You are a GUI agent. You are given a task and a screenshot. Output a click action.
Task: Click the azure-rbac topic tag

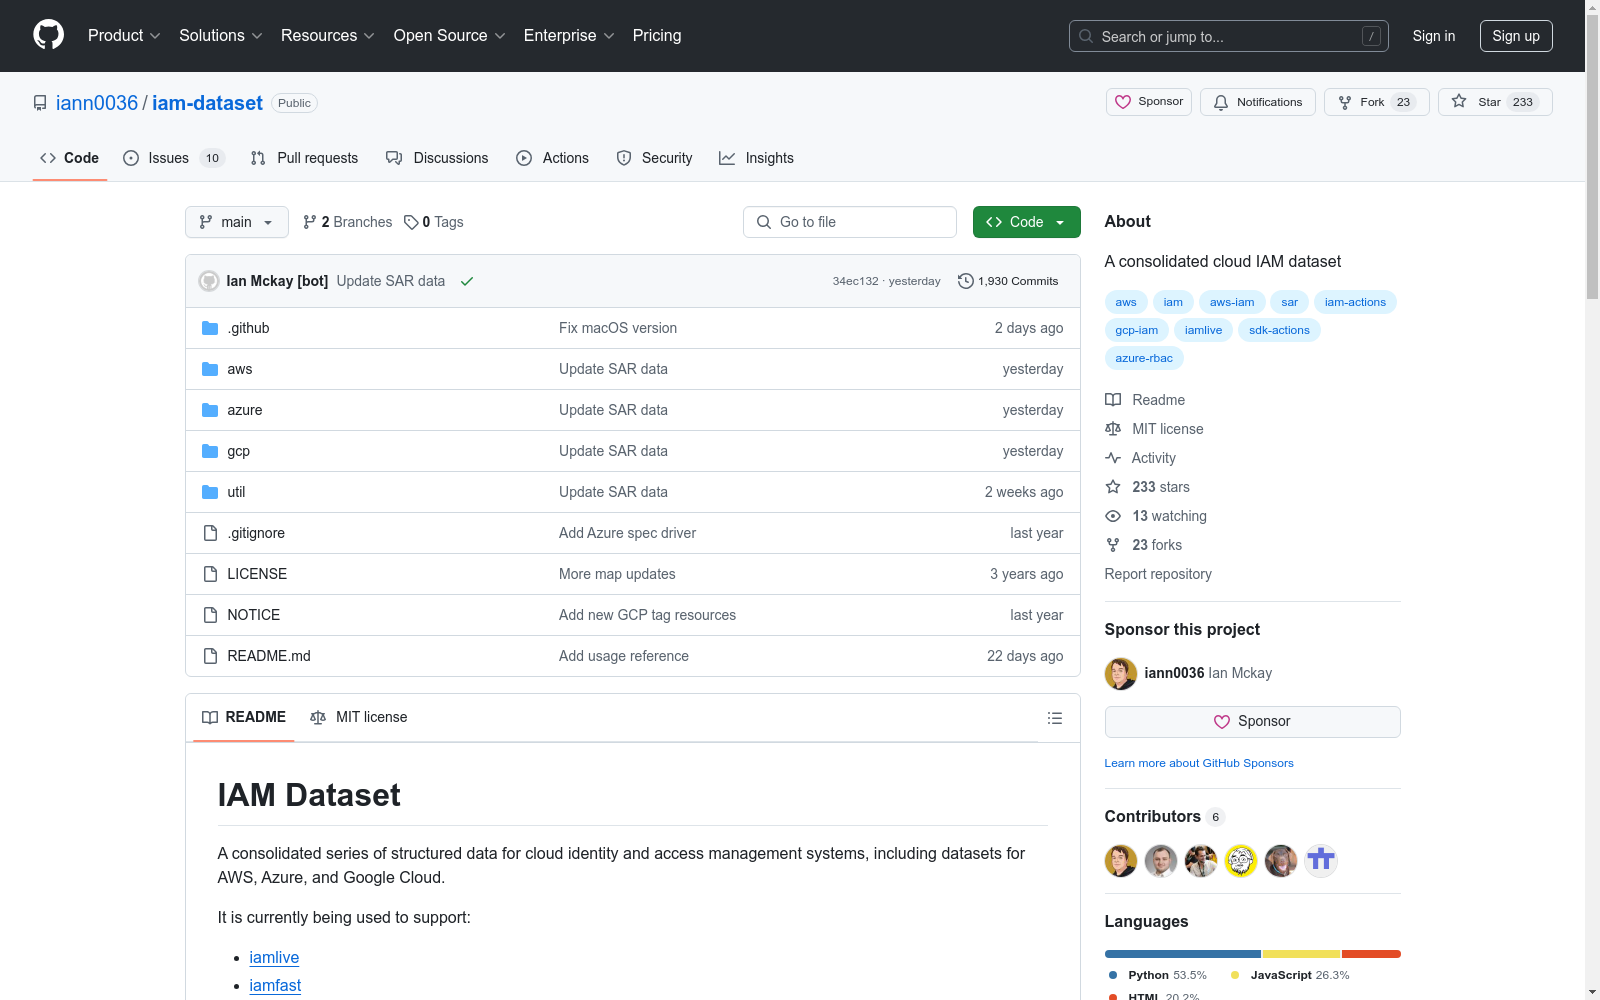(x=1144, y=358)
